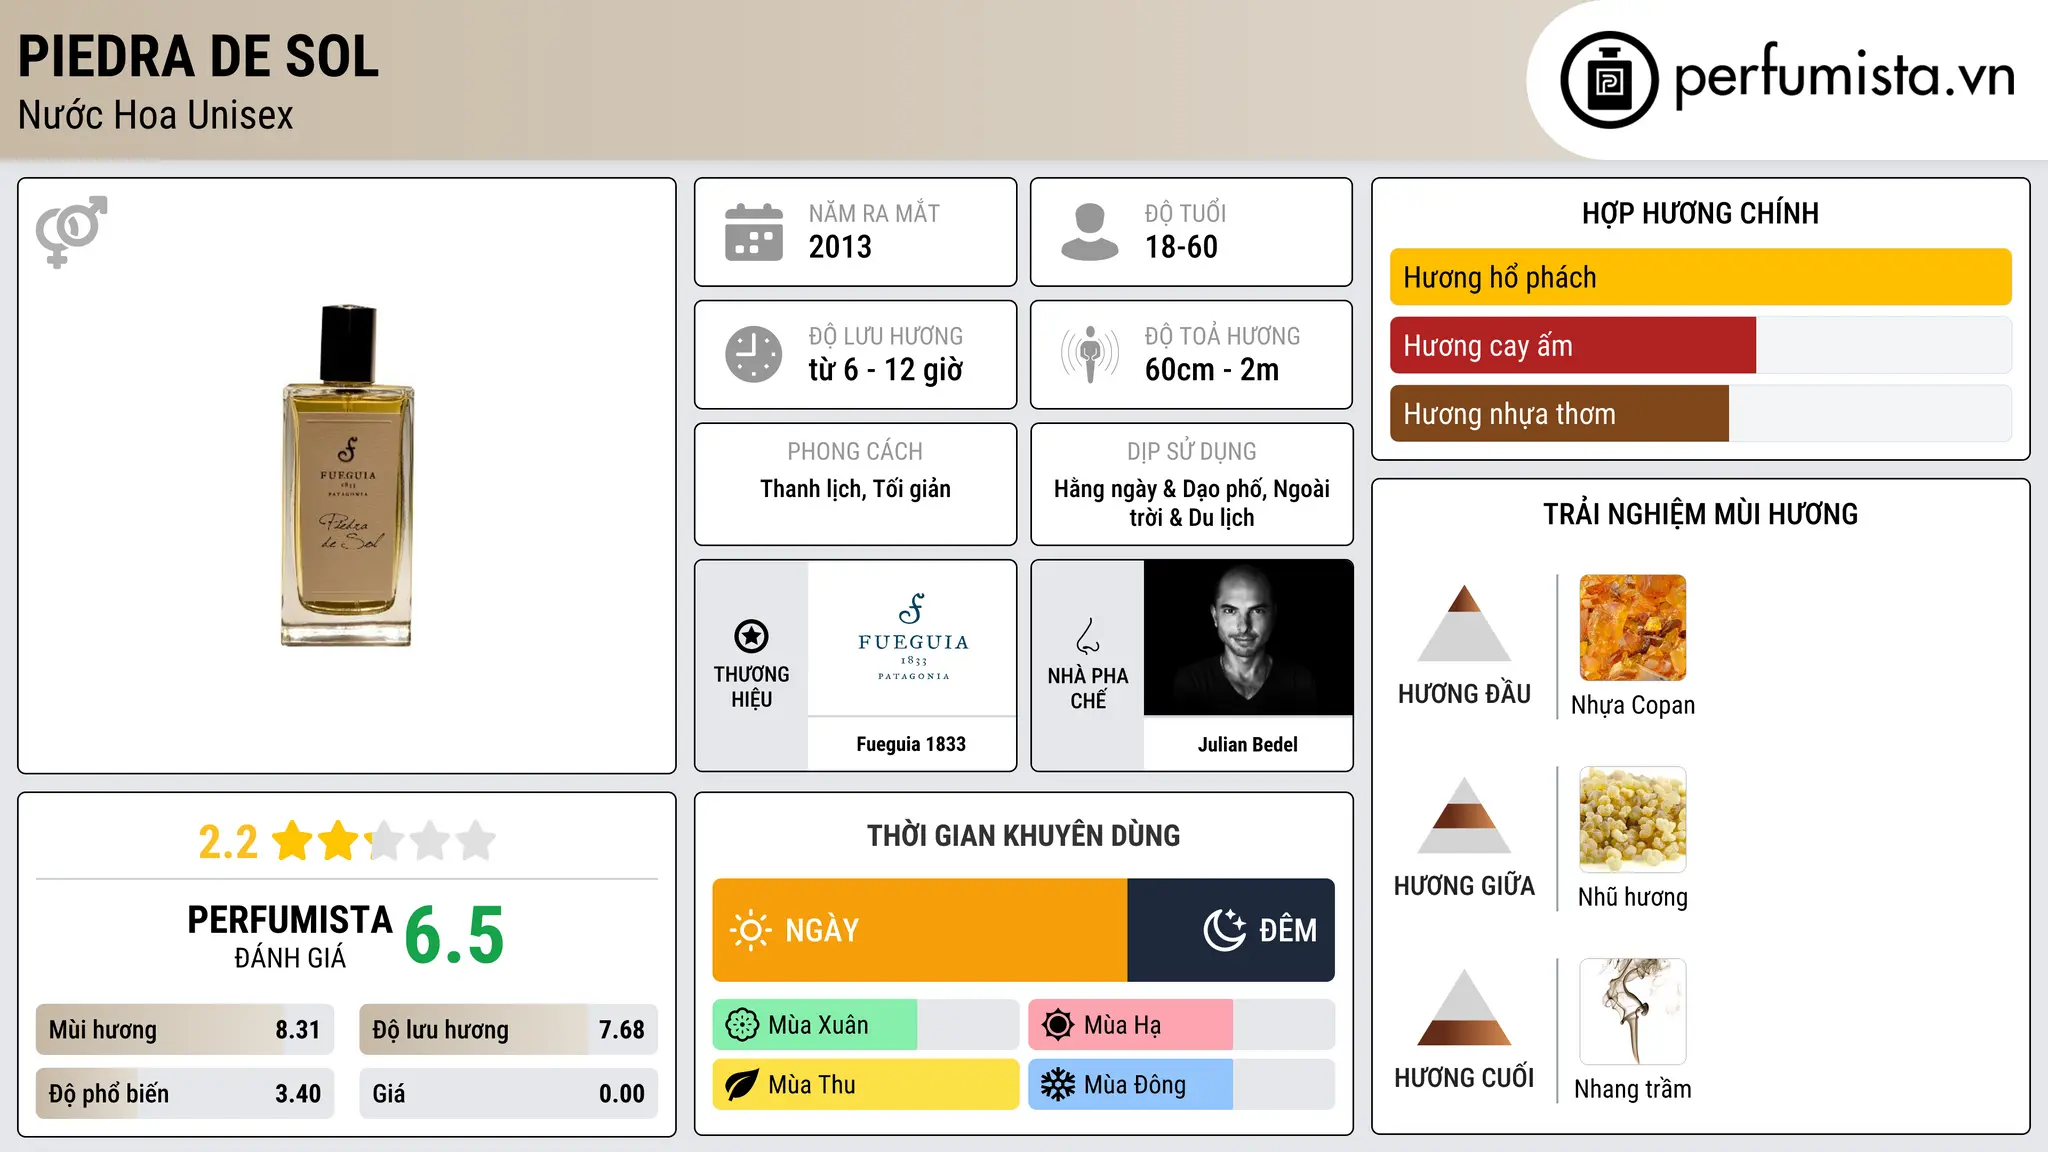Click the star rating row beside 2.2
Viewport: 2048px width, 1152px height.
coord(384,841)
